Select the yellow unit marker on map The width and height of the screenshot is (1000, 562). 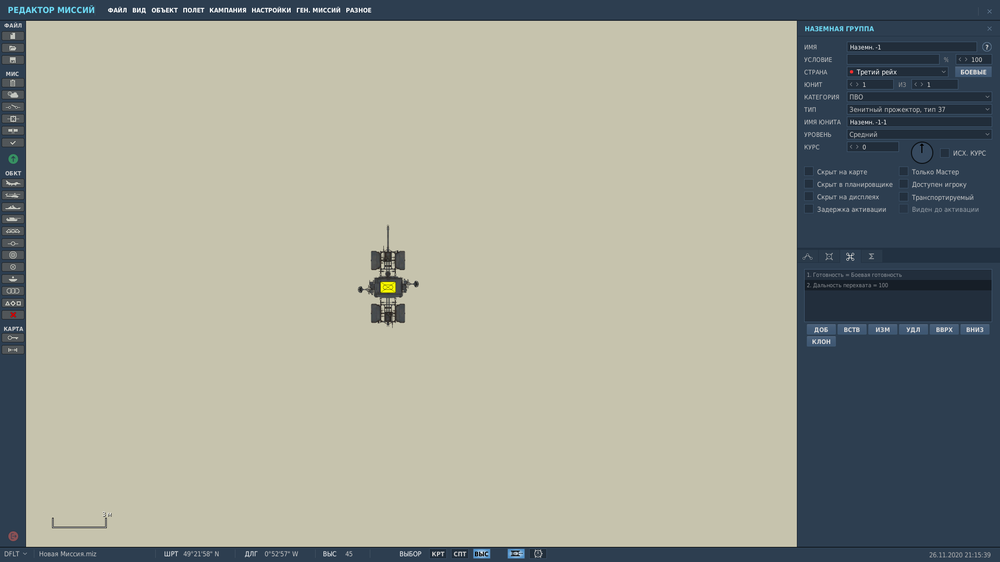[388, 288]
